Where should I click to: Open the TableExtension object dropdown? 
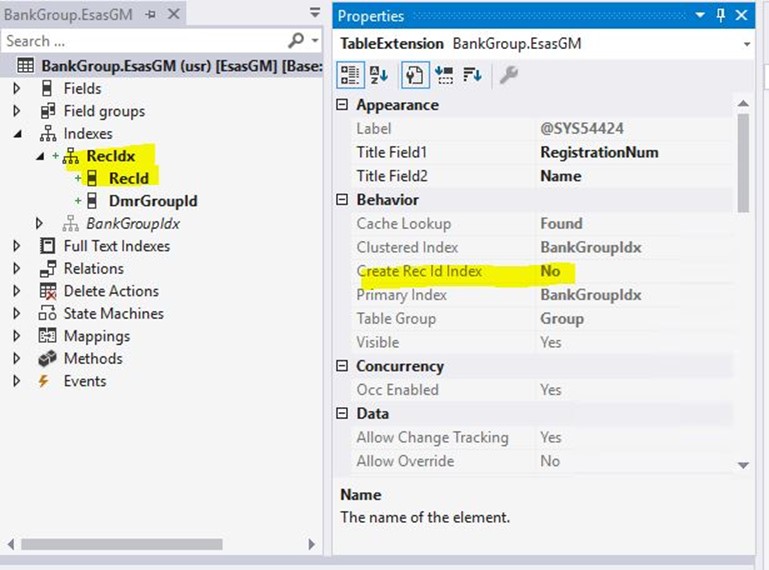746,44
